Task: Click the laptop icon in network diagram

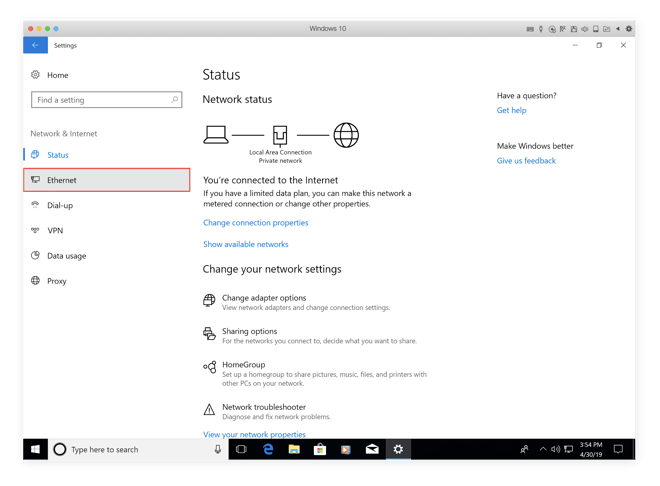Action: pyautogui.click(x=216, y=135)
